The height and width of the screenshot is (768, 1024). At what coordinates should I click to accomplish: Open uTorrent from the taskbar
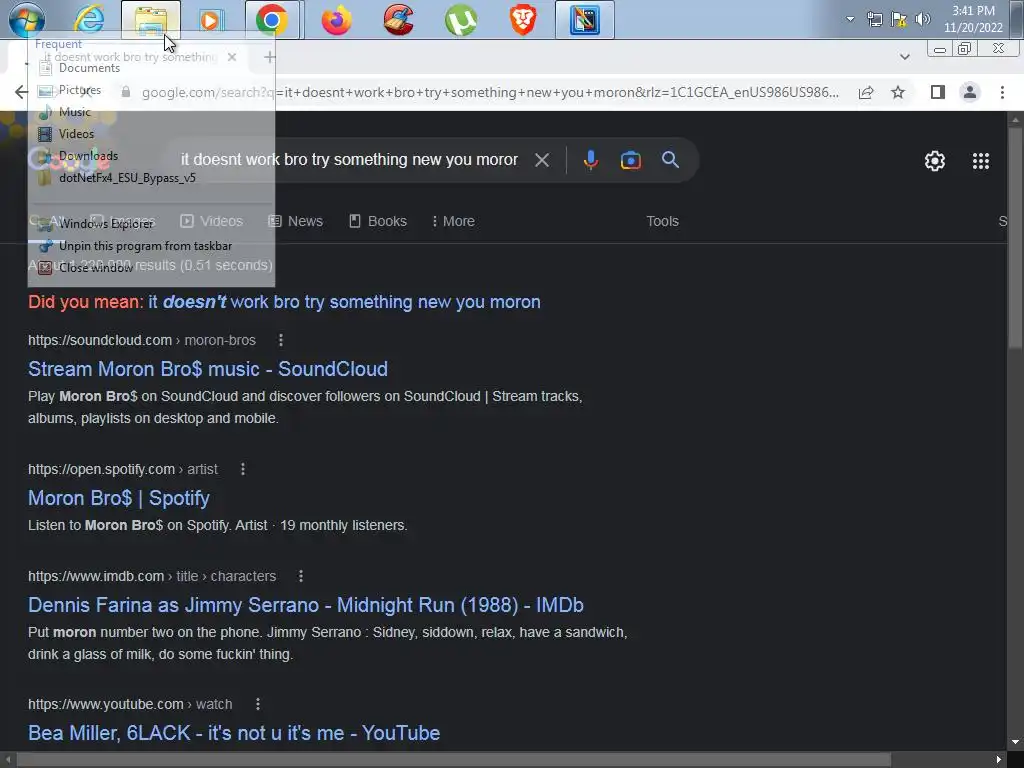460,20
